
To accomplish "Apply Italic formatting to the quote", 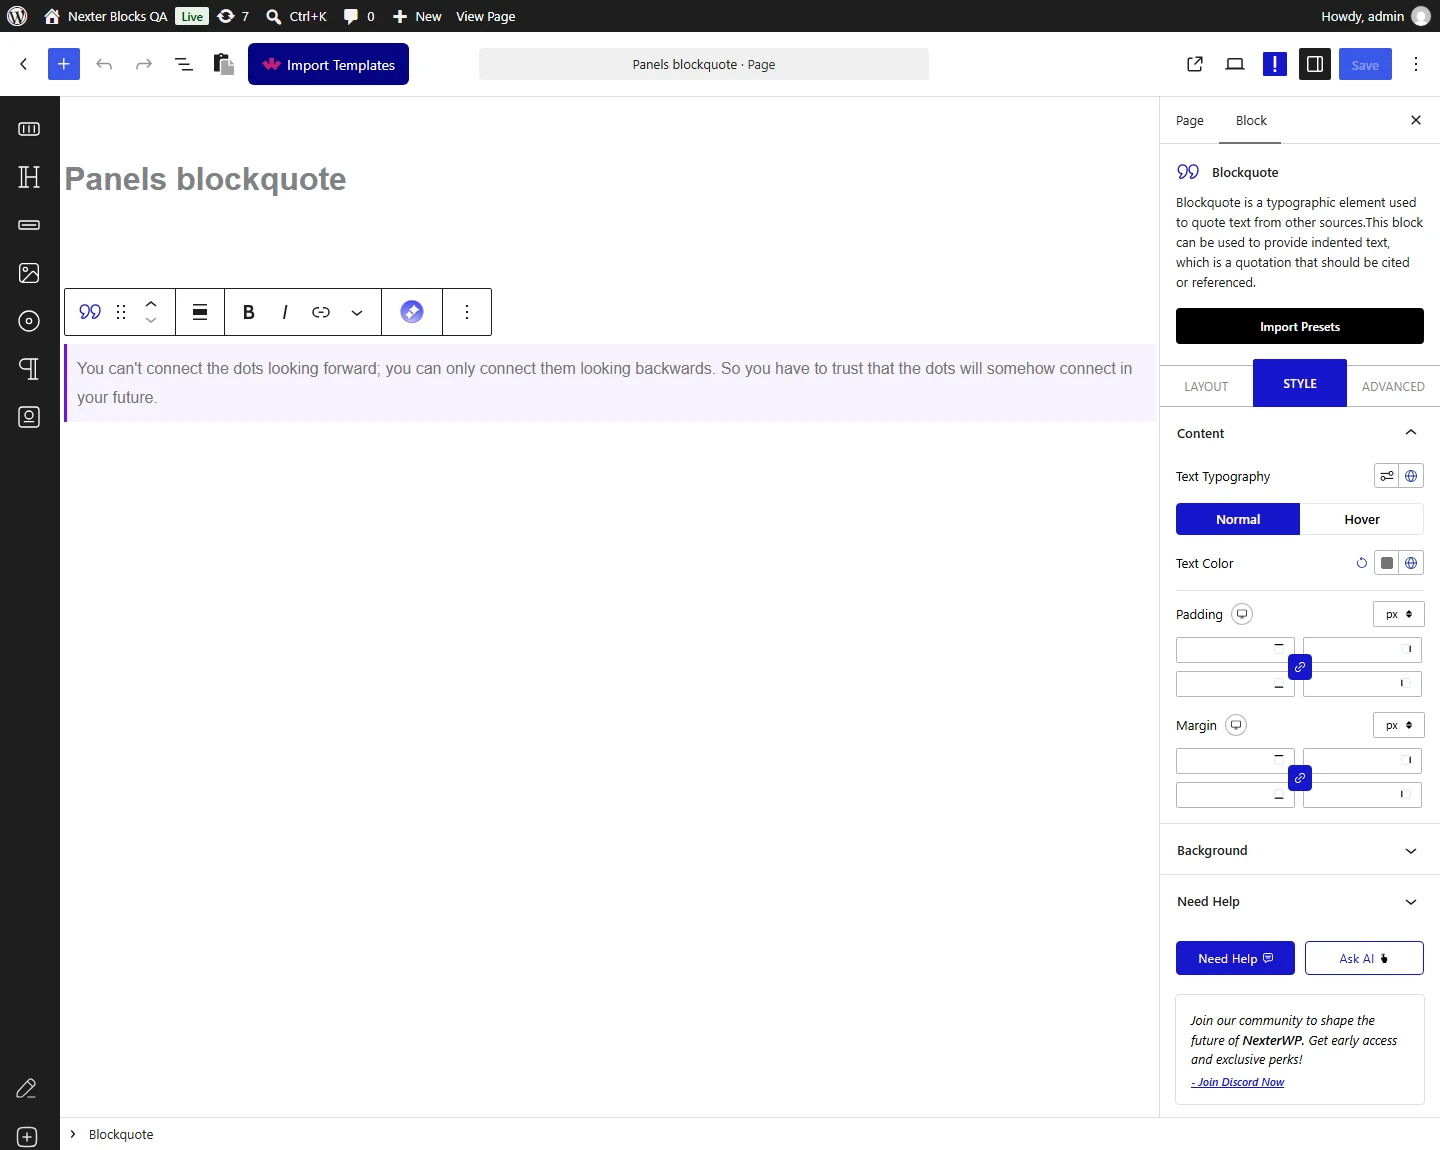I will pos(285,312).
